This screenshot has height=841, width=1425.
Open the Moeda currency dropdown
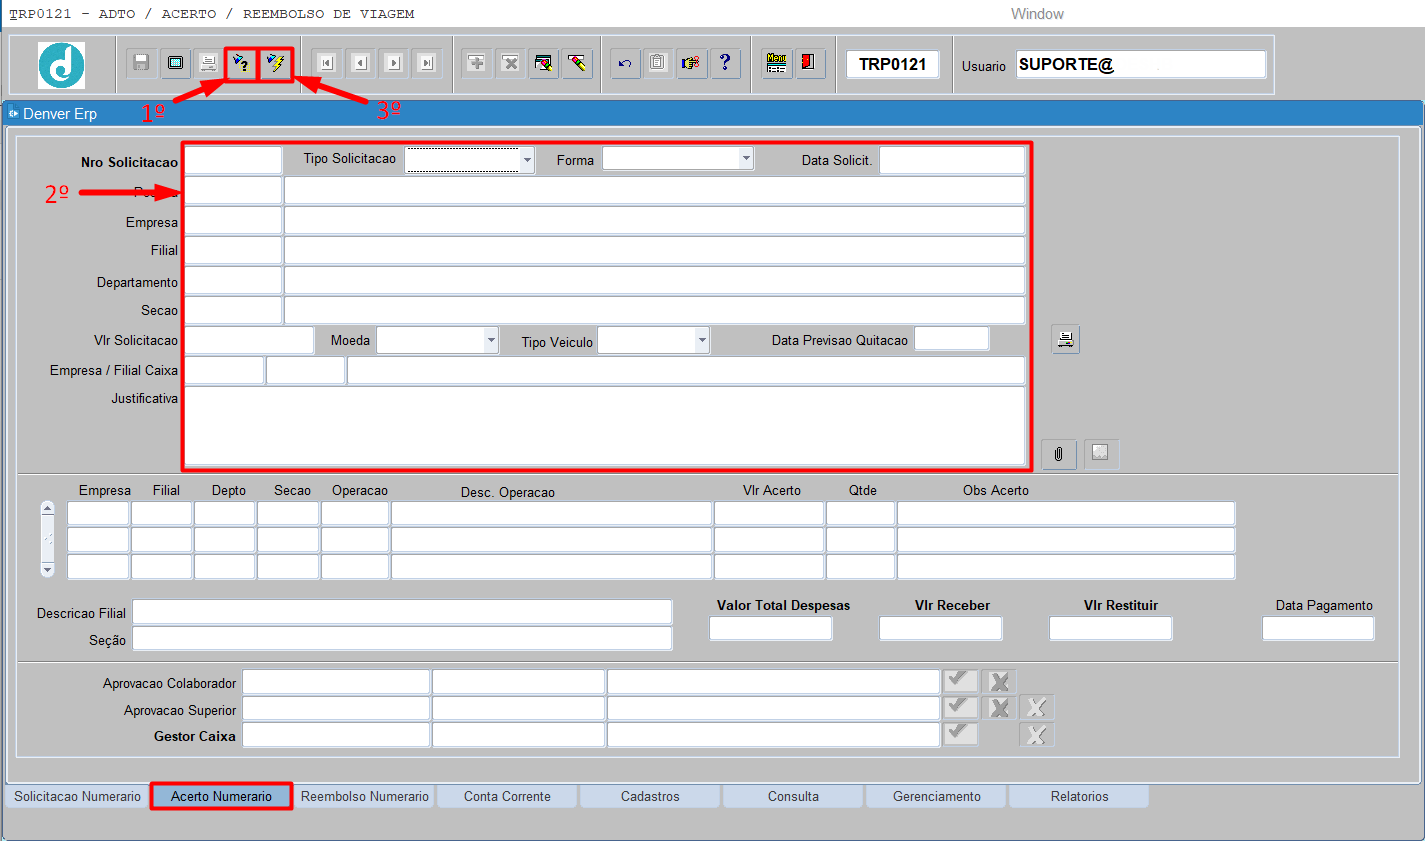(491, 341)
